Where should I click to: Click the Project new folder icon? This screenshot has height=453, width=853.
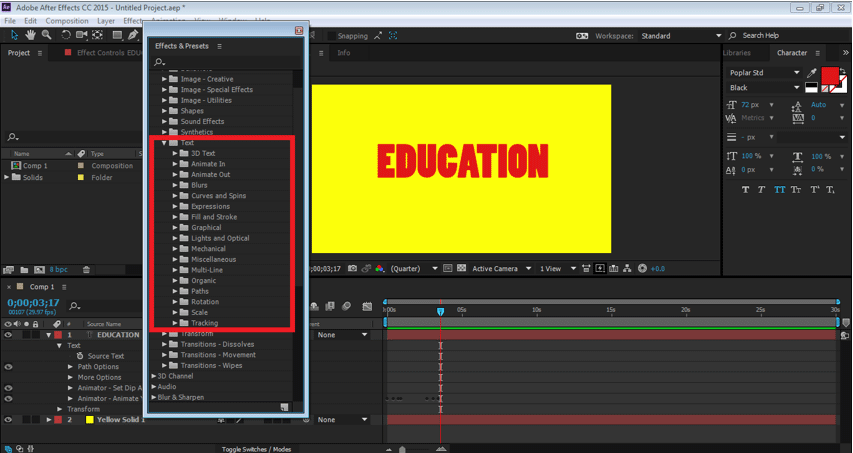pyautogui.click(x=24, y=270)
